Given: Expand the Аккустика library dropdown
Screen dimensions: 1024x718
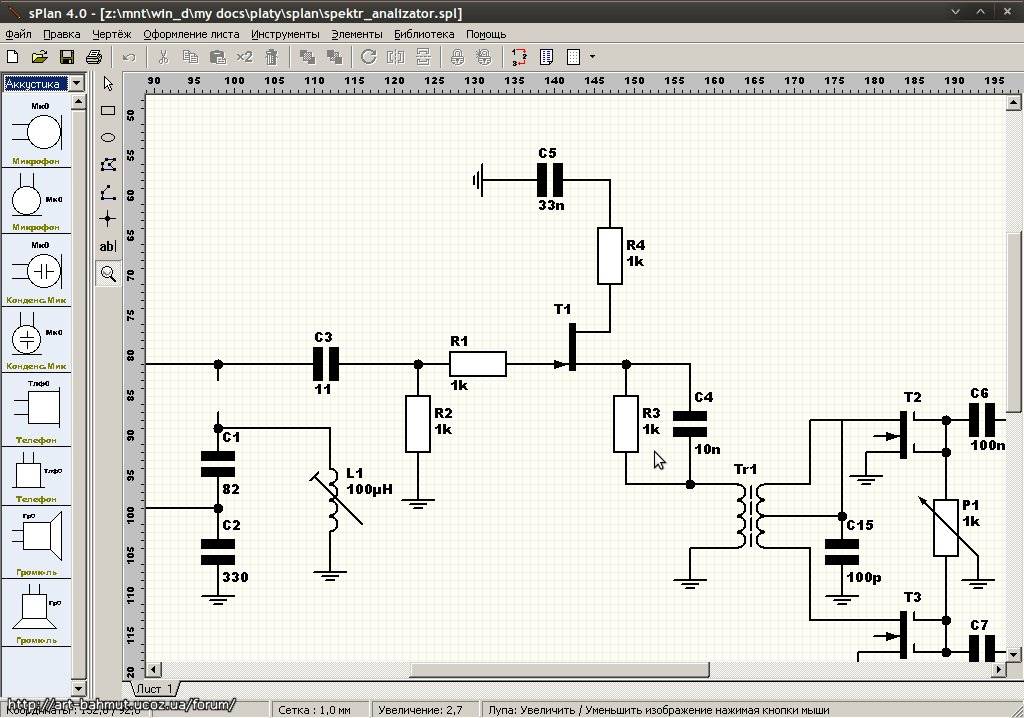Looking at the screenshot, I should (77, 83).
